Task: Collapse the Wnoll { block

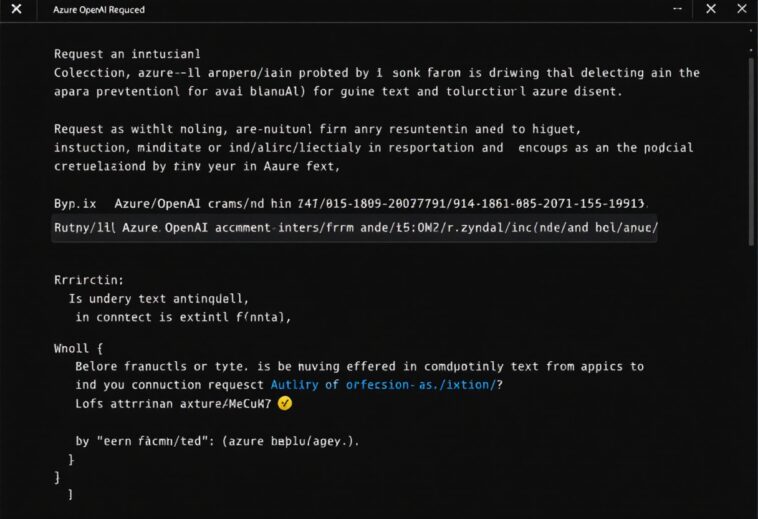Action: [78, 348]
